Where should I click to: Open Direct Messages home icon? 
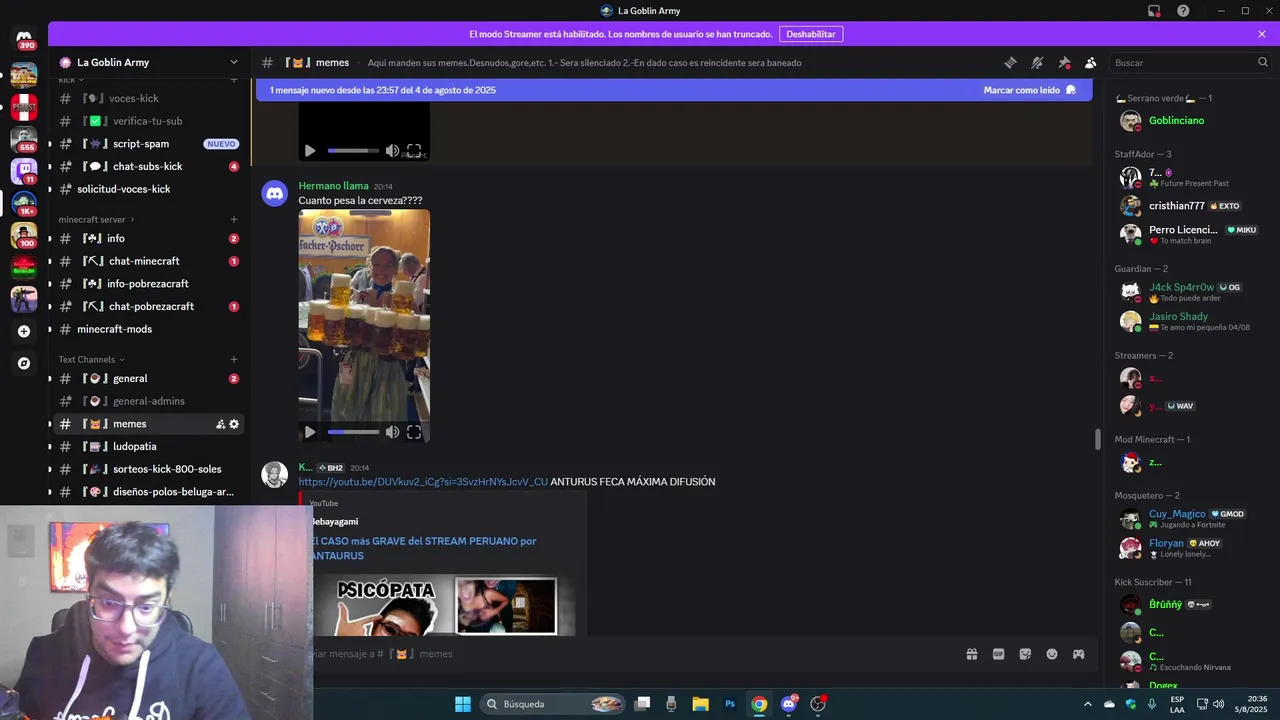pos(24,37)
